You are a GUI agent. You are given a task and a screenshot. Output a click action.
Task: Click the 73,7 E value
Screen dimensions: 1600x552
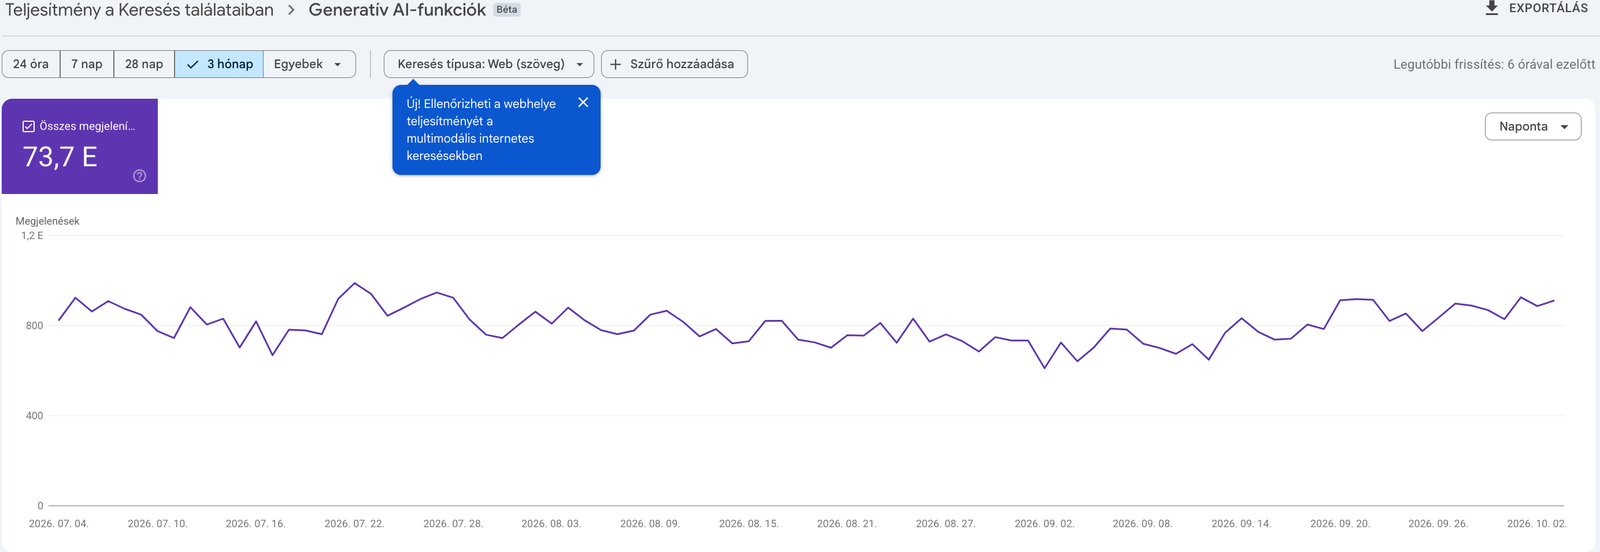coord(60,157)
